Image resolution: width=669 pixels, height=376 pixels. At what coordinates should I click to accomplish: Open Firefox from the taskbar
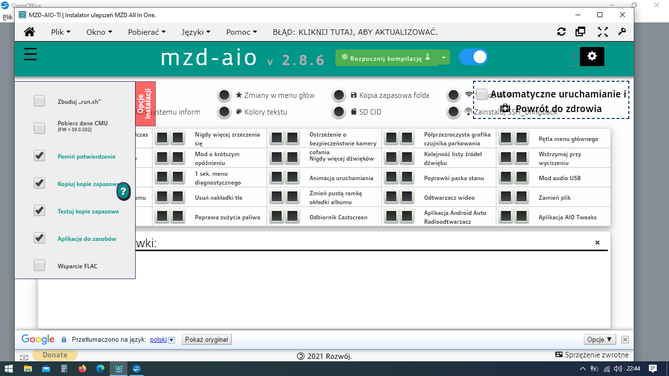point(82,369)
